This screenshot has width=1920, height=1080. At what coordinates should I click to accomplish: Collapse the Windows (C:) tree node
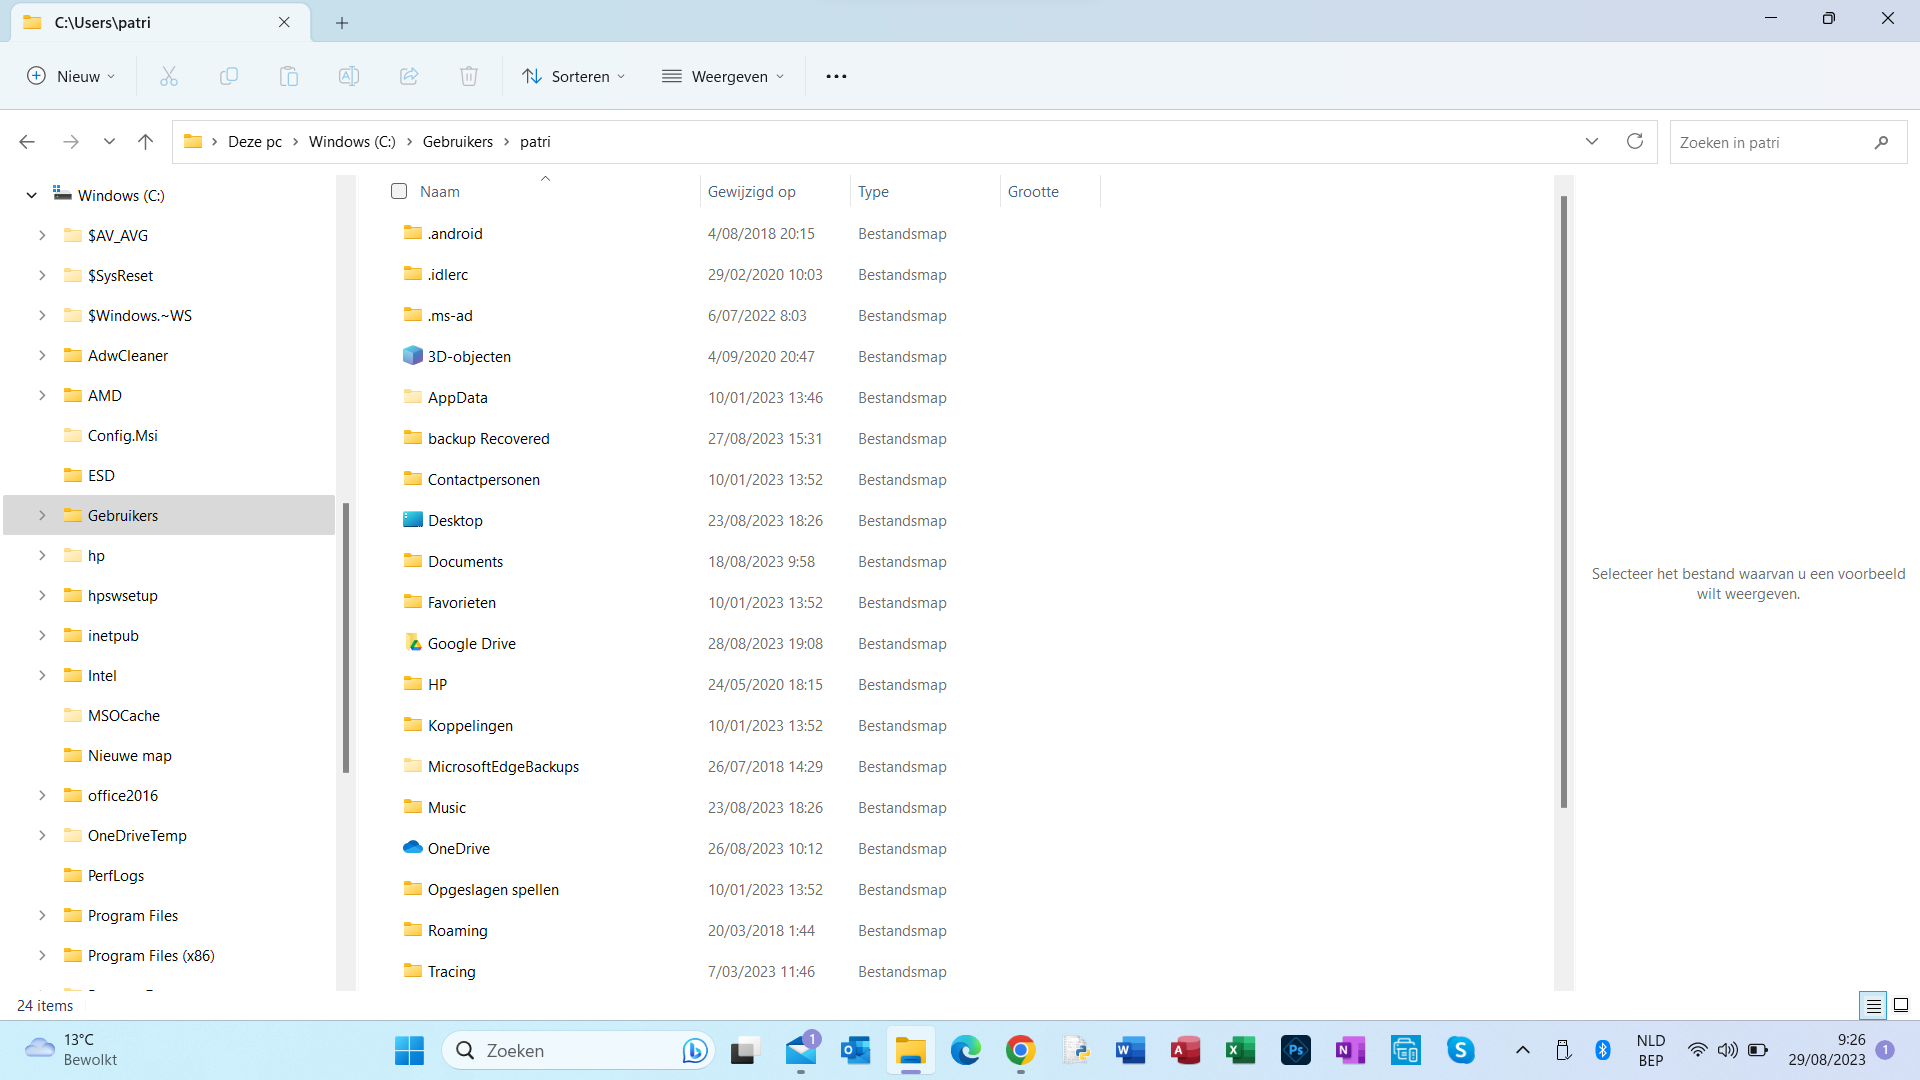tap(32, 195)
